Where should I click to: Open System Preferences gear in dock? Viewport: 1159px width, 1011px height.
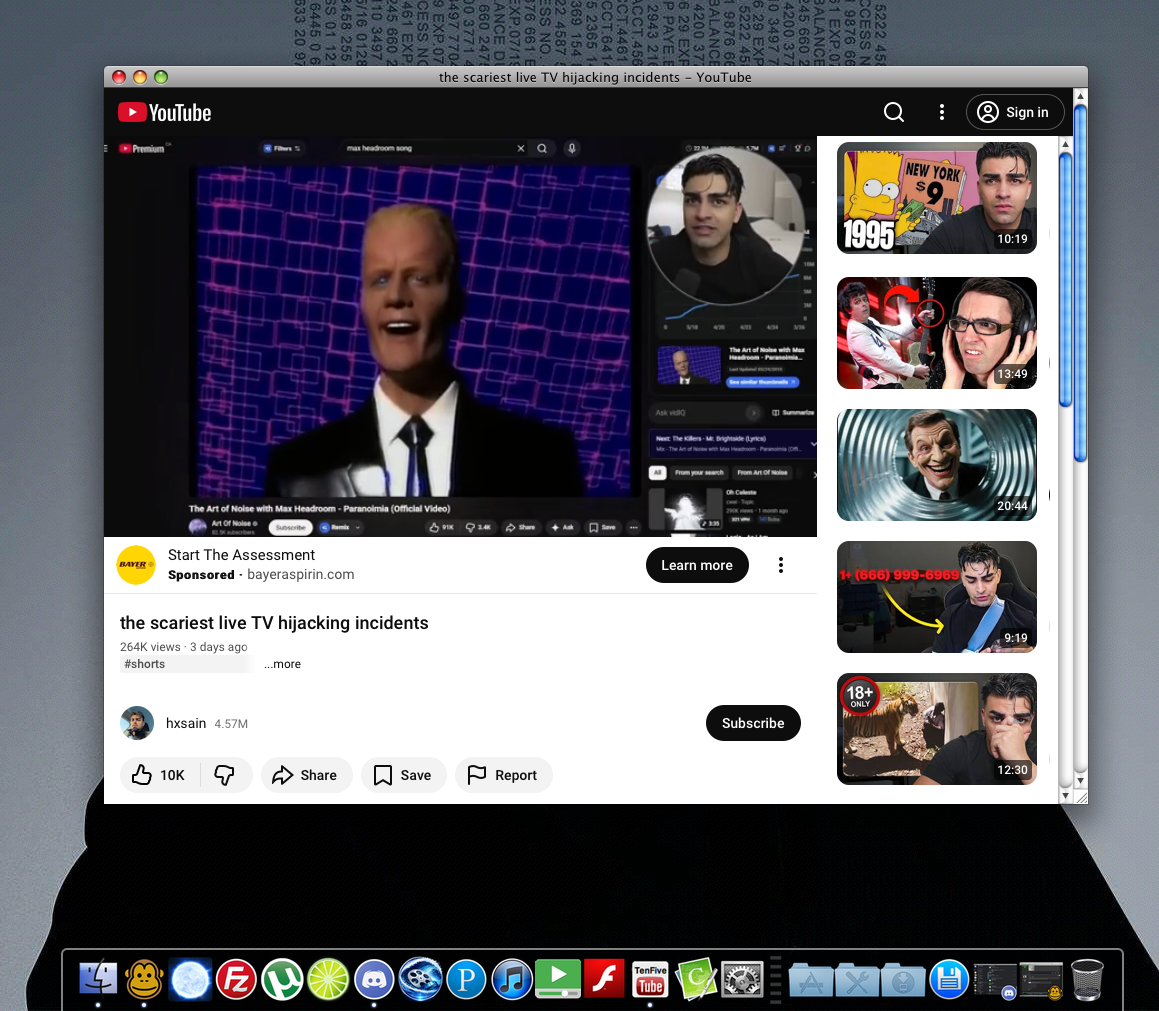click(742, 978)
